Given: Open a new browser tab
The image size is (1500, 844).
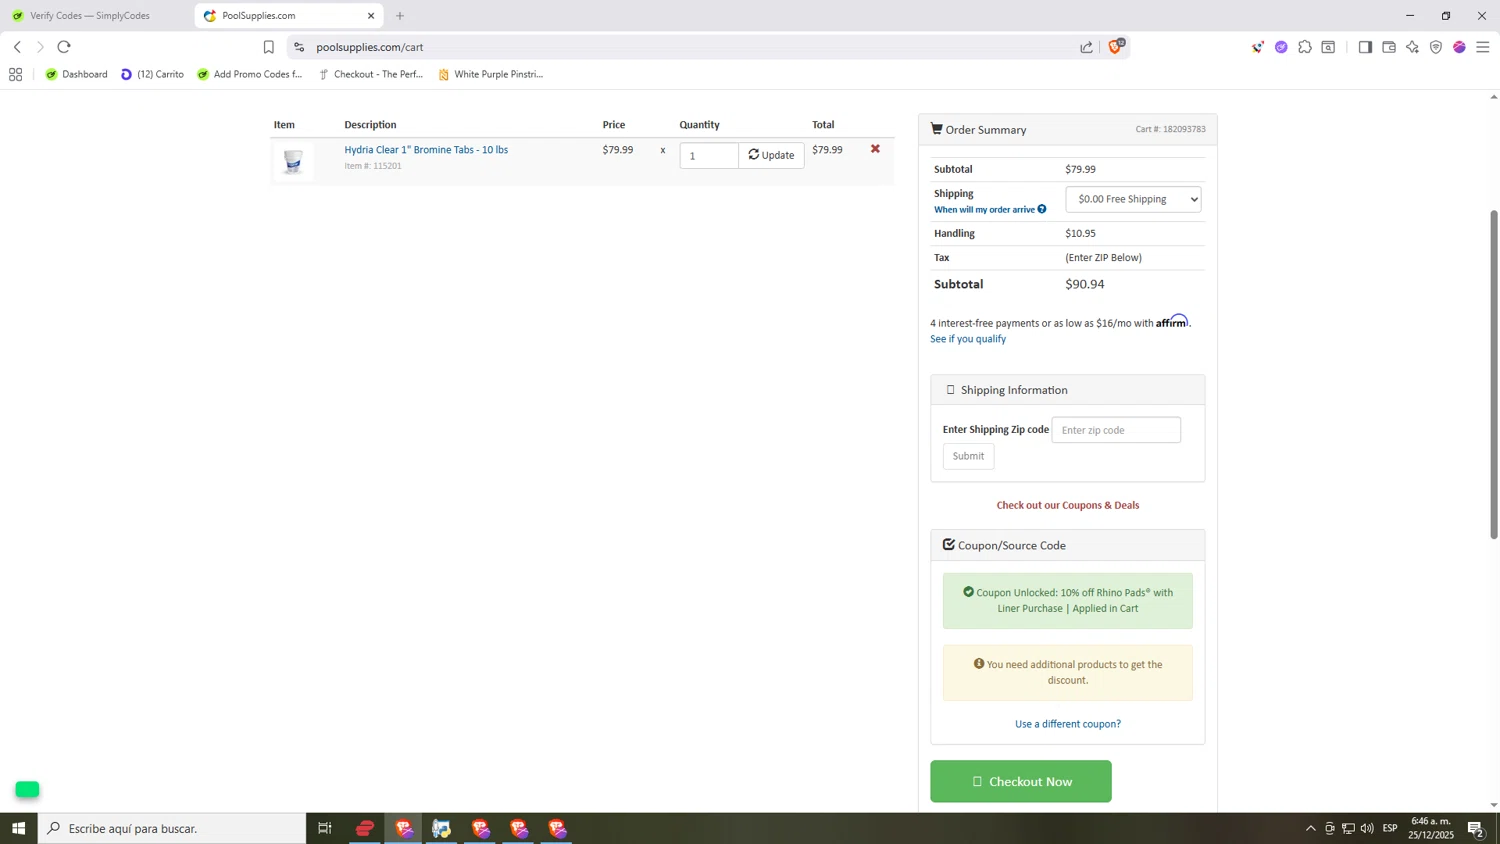Looking at the screenshot, I should pos(400,16).
